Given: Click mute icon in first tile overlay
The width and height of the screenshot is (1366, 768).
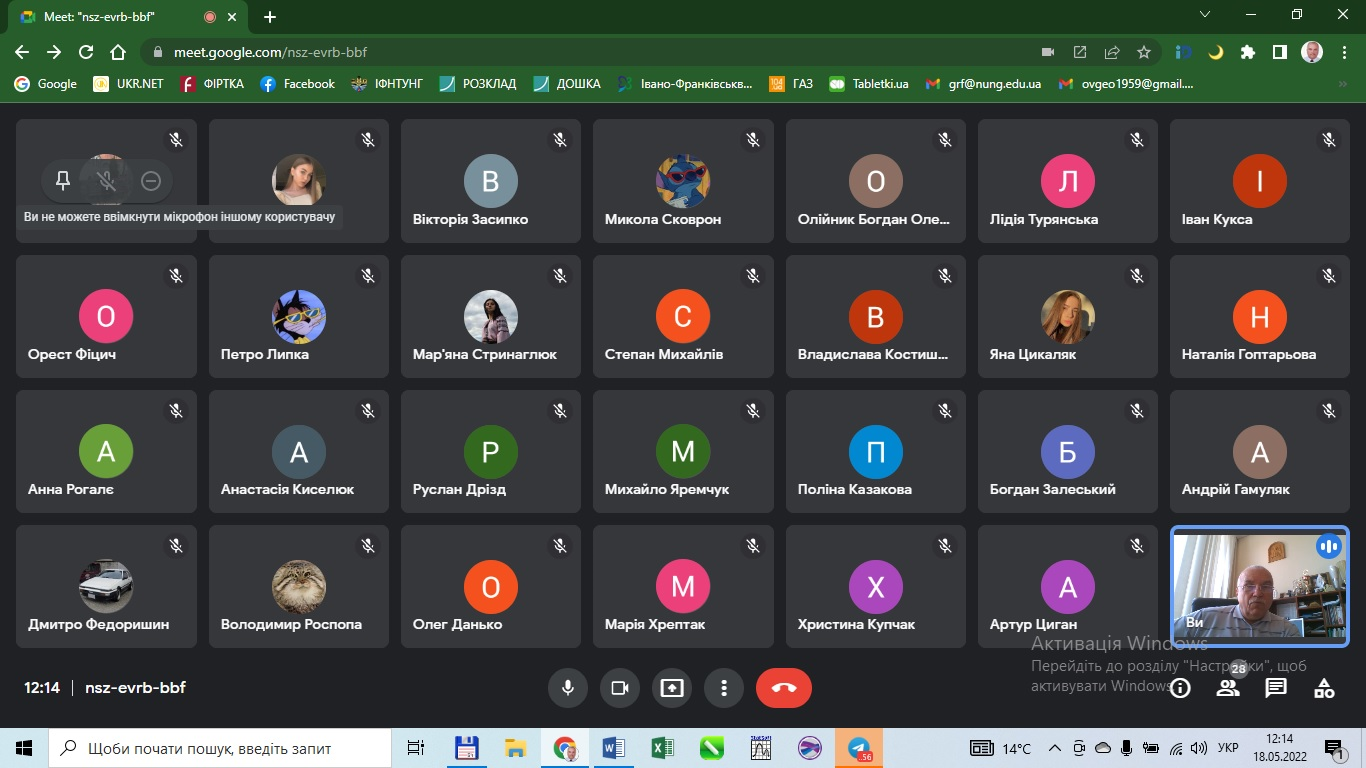Looking at the screenshot, I should pyautogui.click(x=107, y=181).
